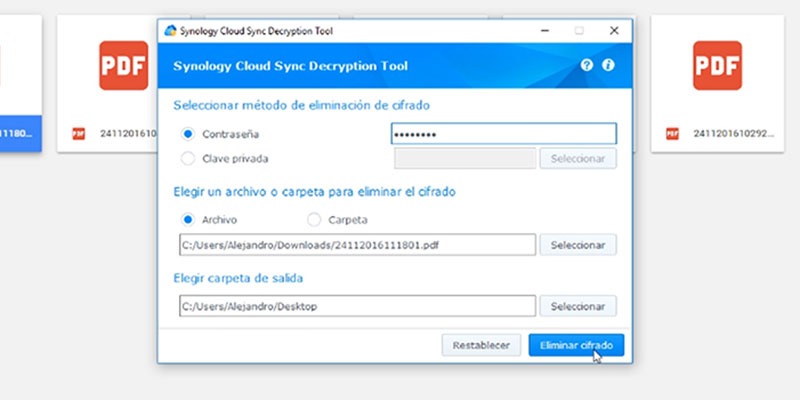Click Seleccionar next to output folder
Screen dimensions: 800x400
pos(578,306)
